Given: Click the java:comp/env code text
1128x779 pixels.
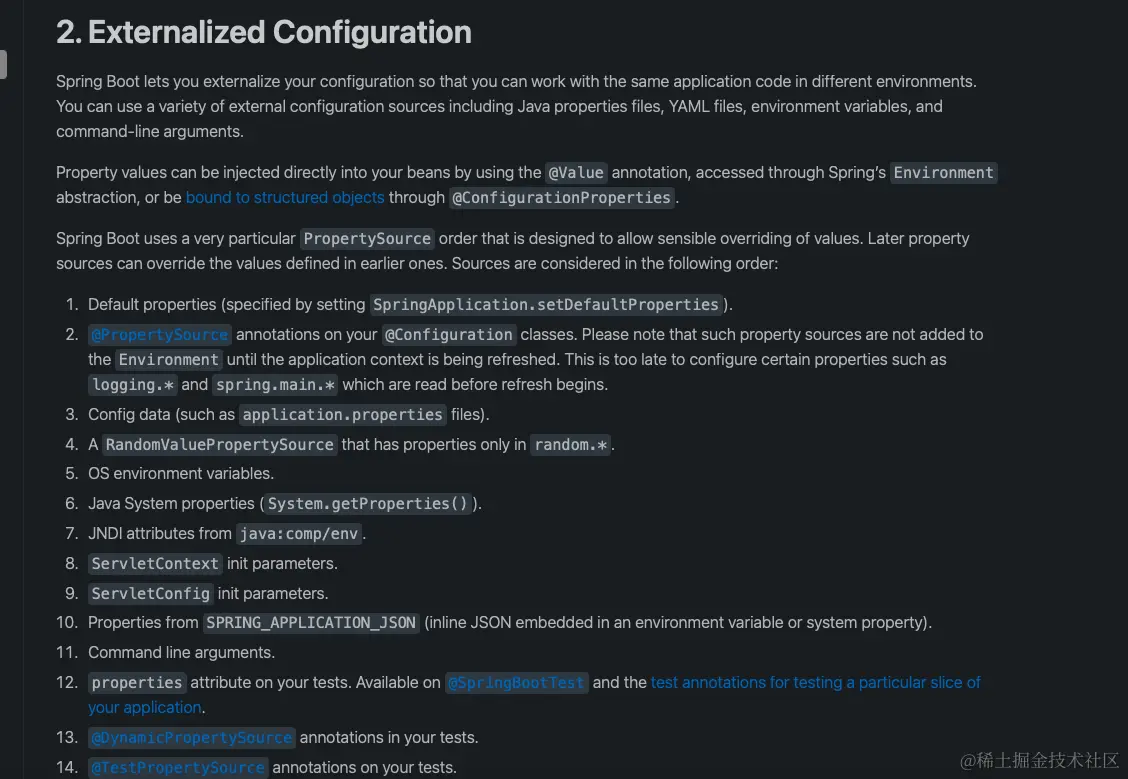Looking at the screenshot, I should pyautogui.click(x=299, y=534).
